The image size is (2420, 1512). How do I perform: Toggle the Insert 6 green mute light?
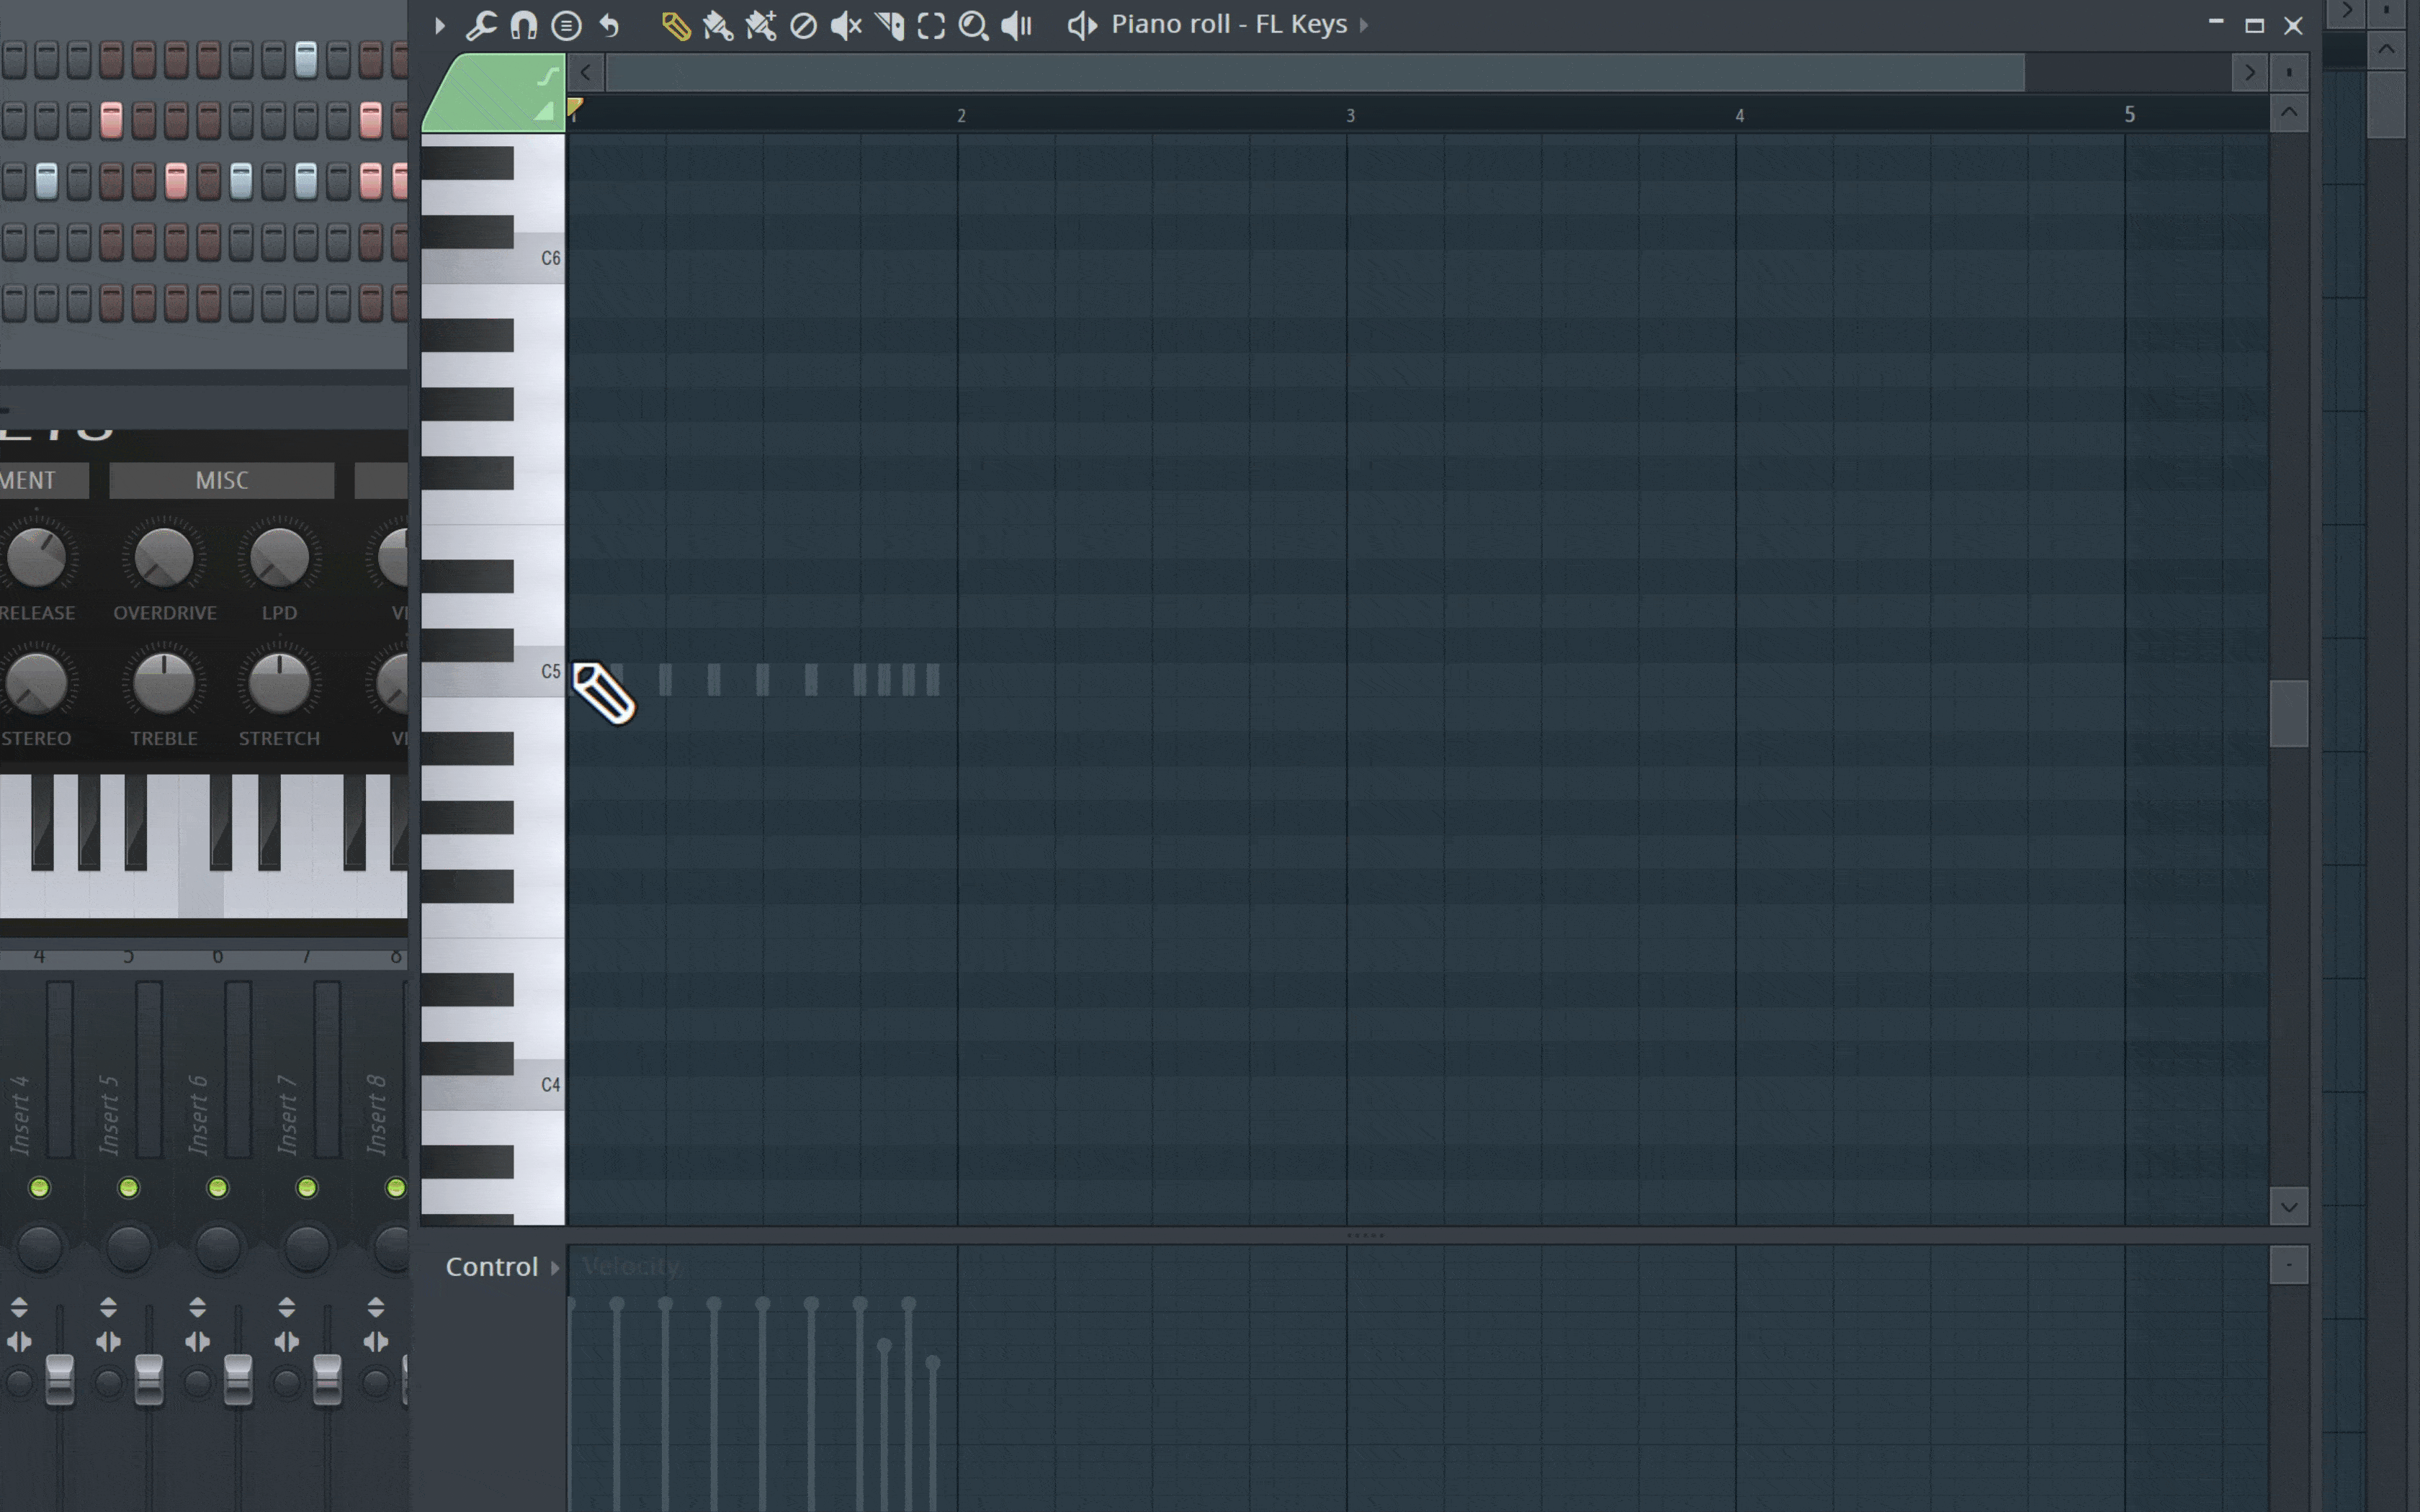click(217, 1187)
